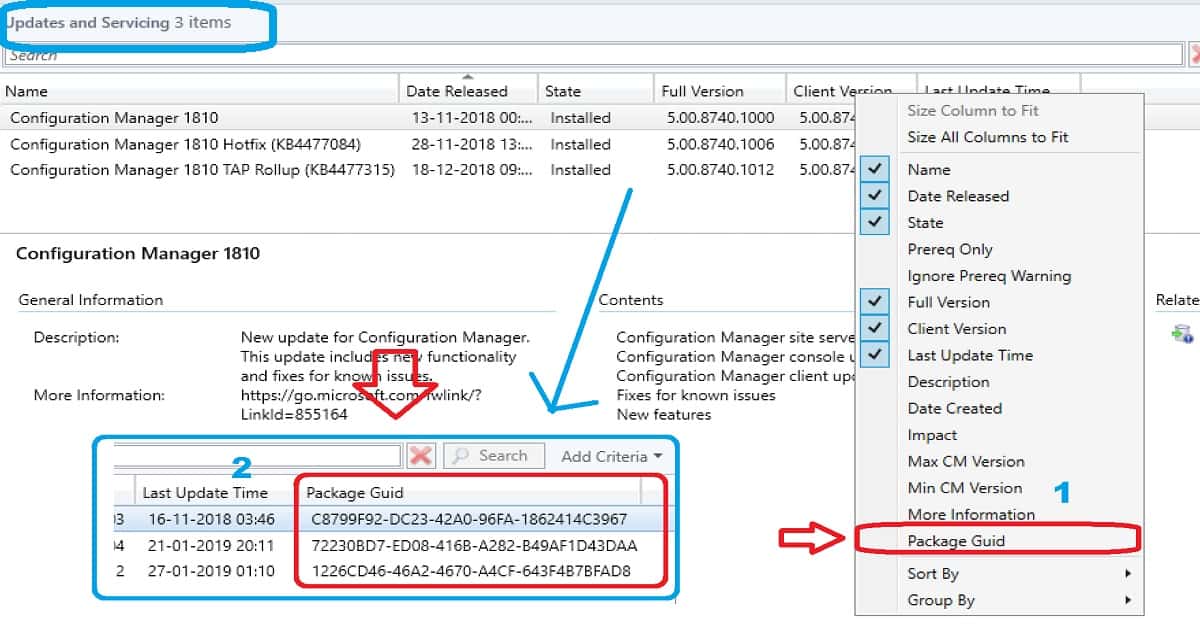
Task: Enable the Ignore Prereq Warning column
Action: click(989, 276)
